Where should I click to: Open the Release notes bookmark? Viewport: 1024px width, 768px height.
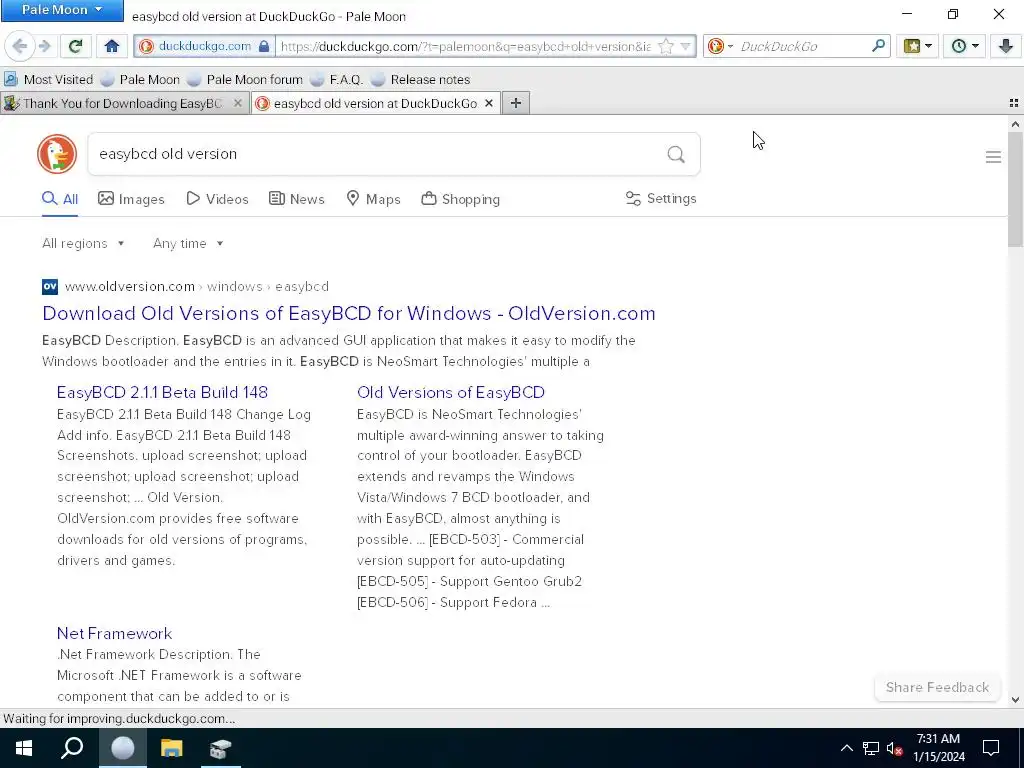[x=420, y=80]
